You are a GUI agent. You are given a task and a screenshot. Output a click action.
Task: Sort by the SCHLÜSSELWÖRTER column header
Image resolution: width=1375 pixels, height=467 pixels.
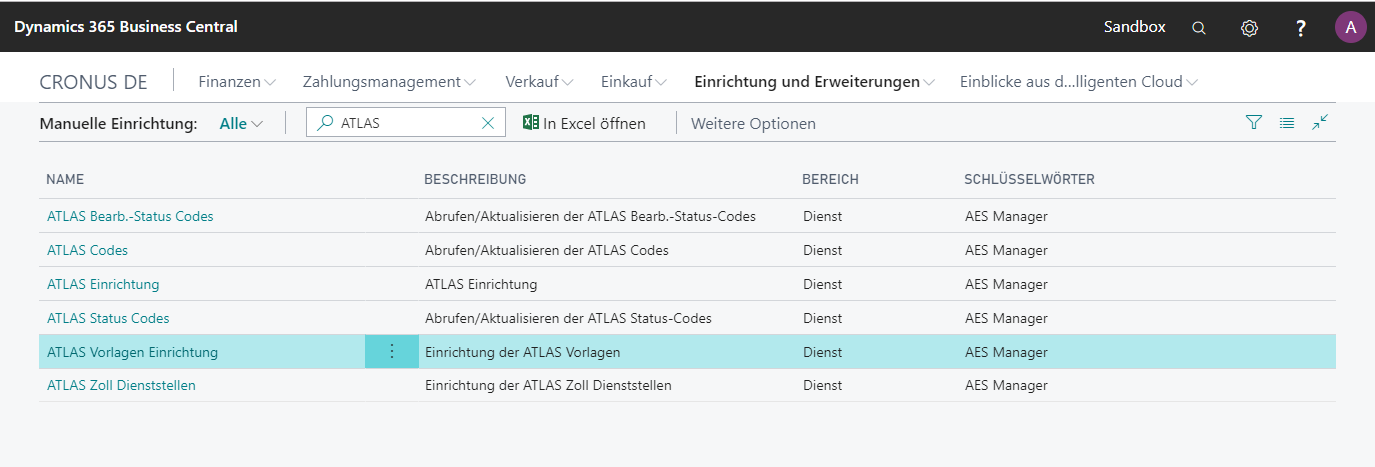(x=1029, y=179)
